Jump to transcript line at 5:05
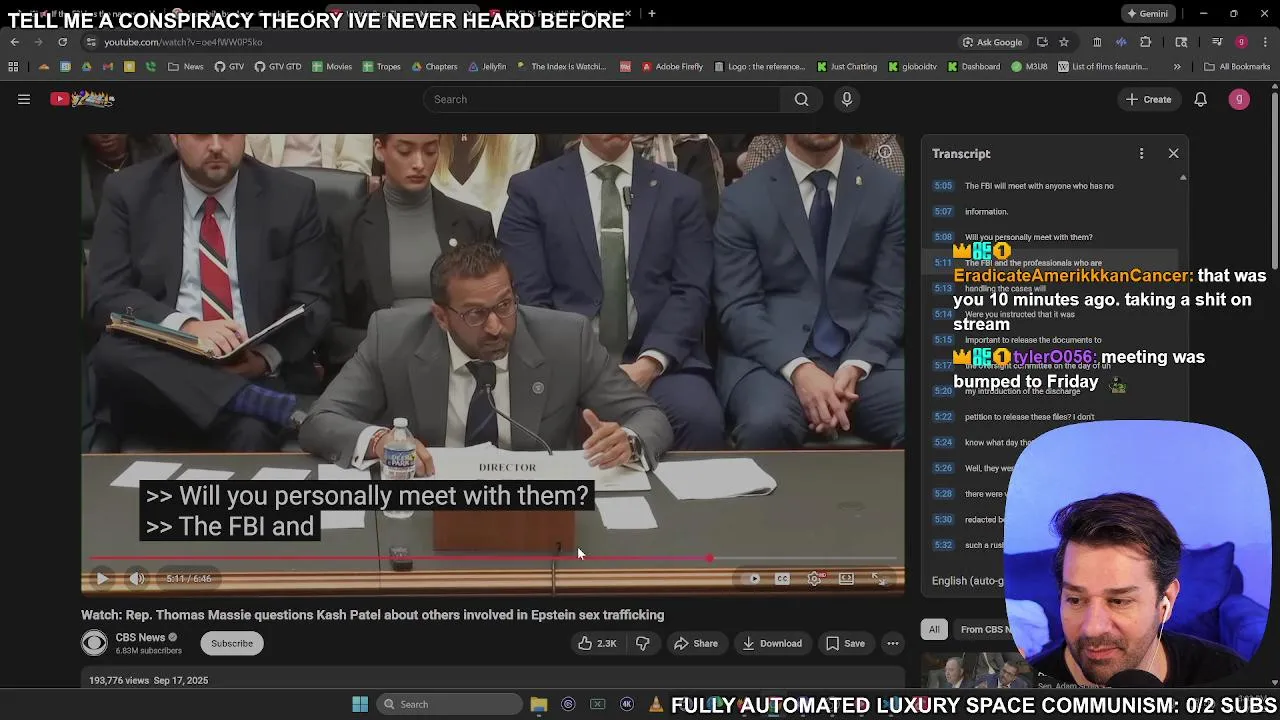The width and height of the screenshot is (1280, 720). pos(1050,186)
